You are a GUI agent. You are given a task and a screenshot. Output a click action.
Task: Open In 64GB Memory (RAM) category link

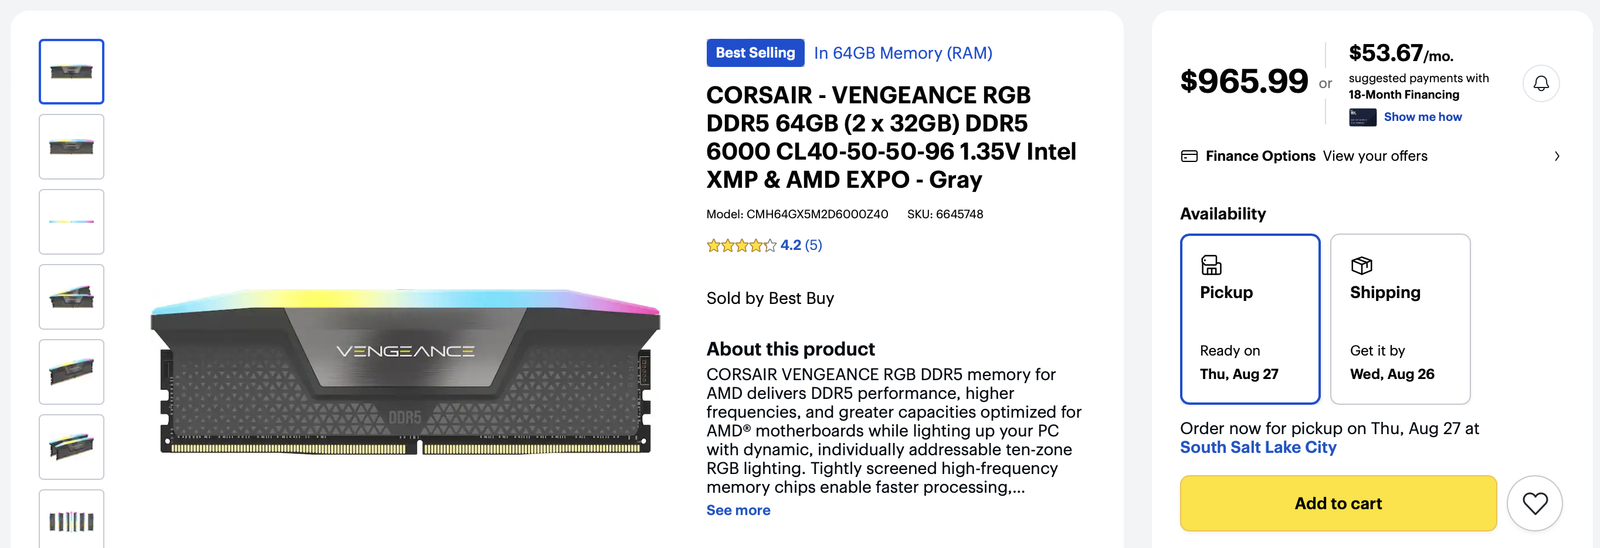[903, 53]
